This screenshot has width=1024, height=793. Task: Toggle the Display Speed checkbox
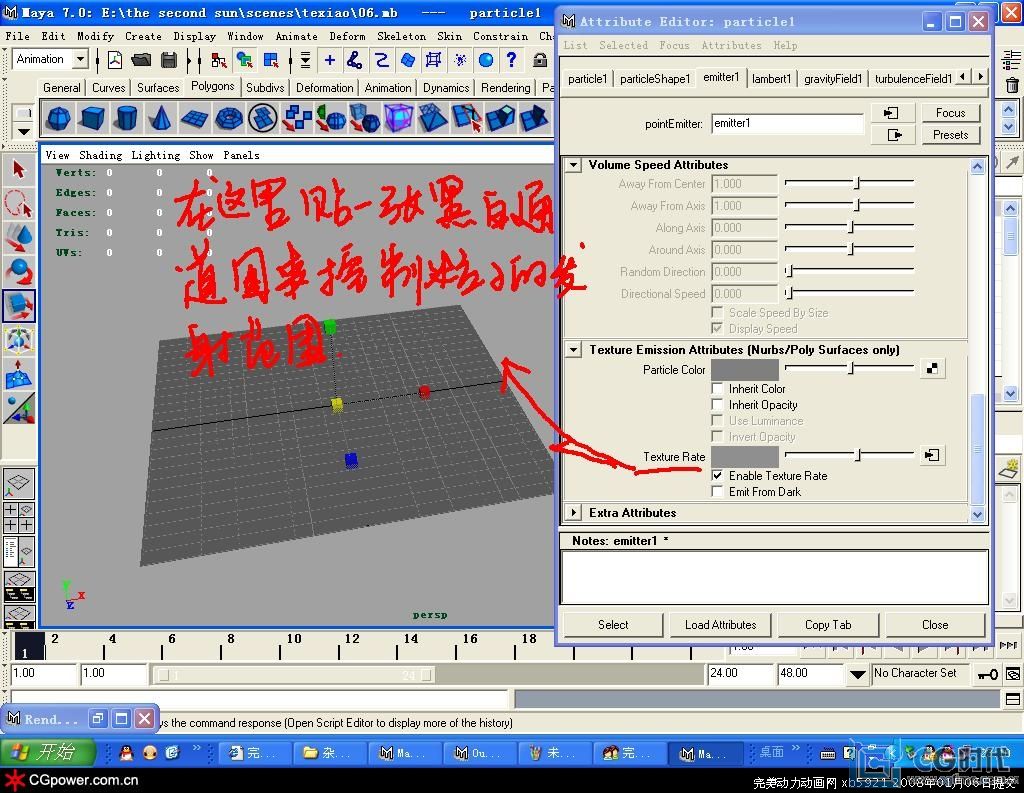(x=717, y=329)
